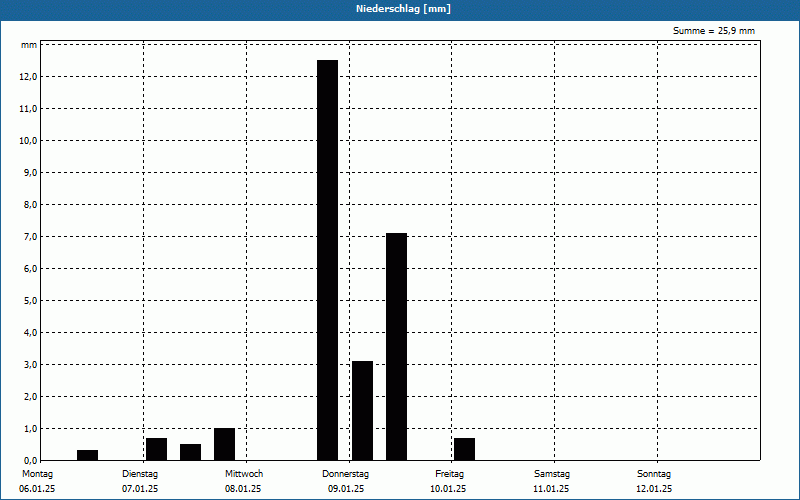This screenshot has width=800, height=500.
Task: Click the '8,0' y-axis value
Action: coord(30,205)
